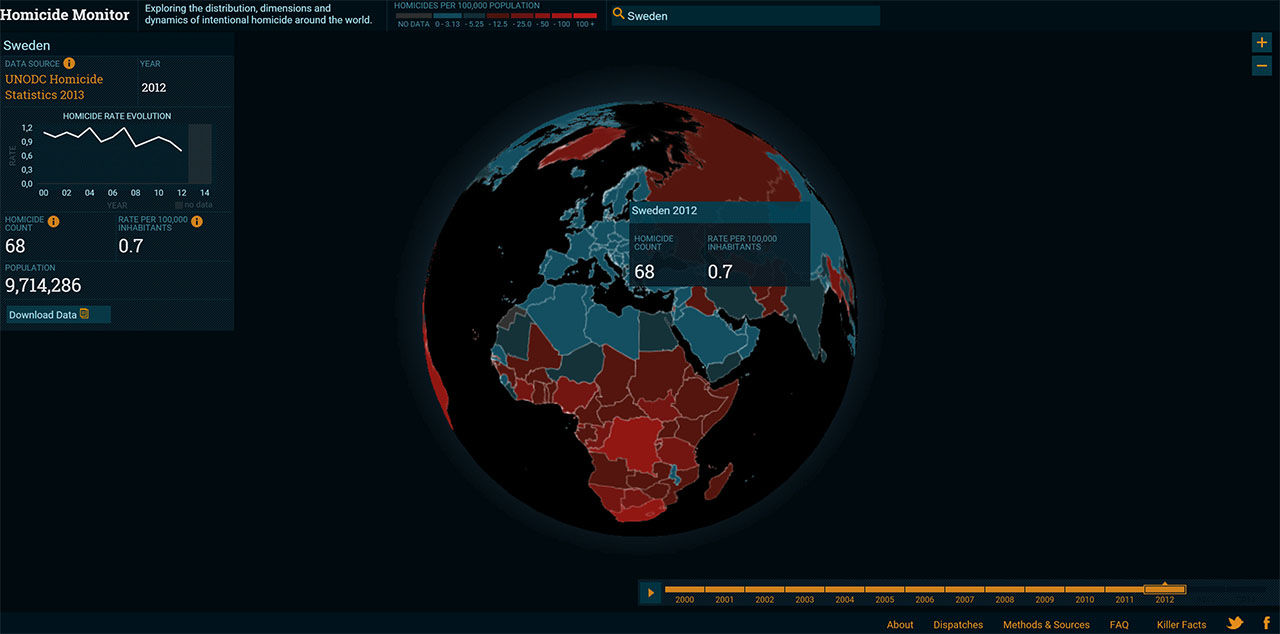Screen dimensions: 1280x634
Task: Open the Dispatches page
Action: coord(958,624)
